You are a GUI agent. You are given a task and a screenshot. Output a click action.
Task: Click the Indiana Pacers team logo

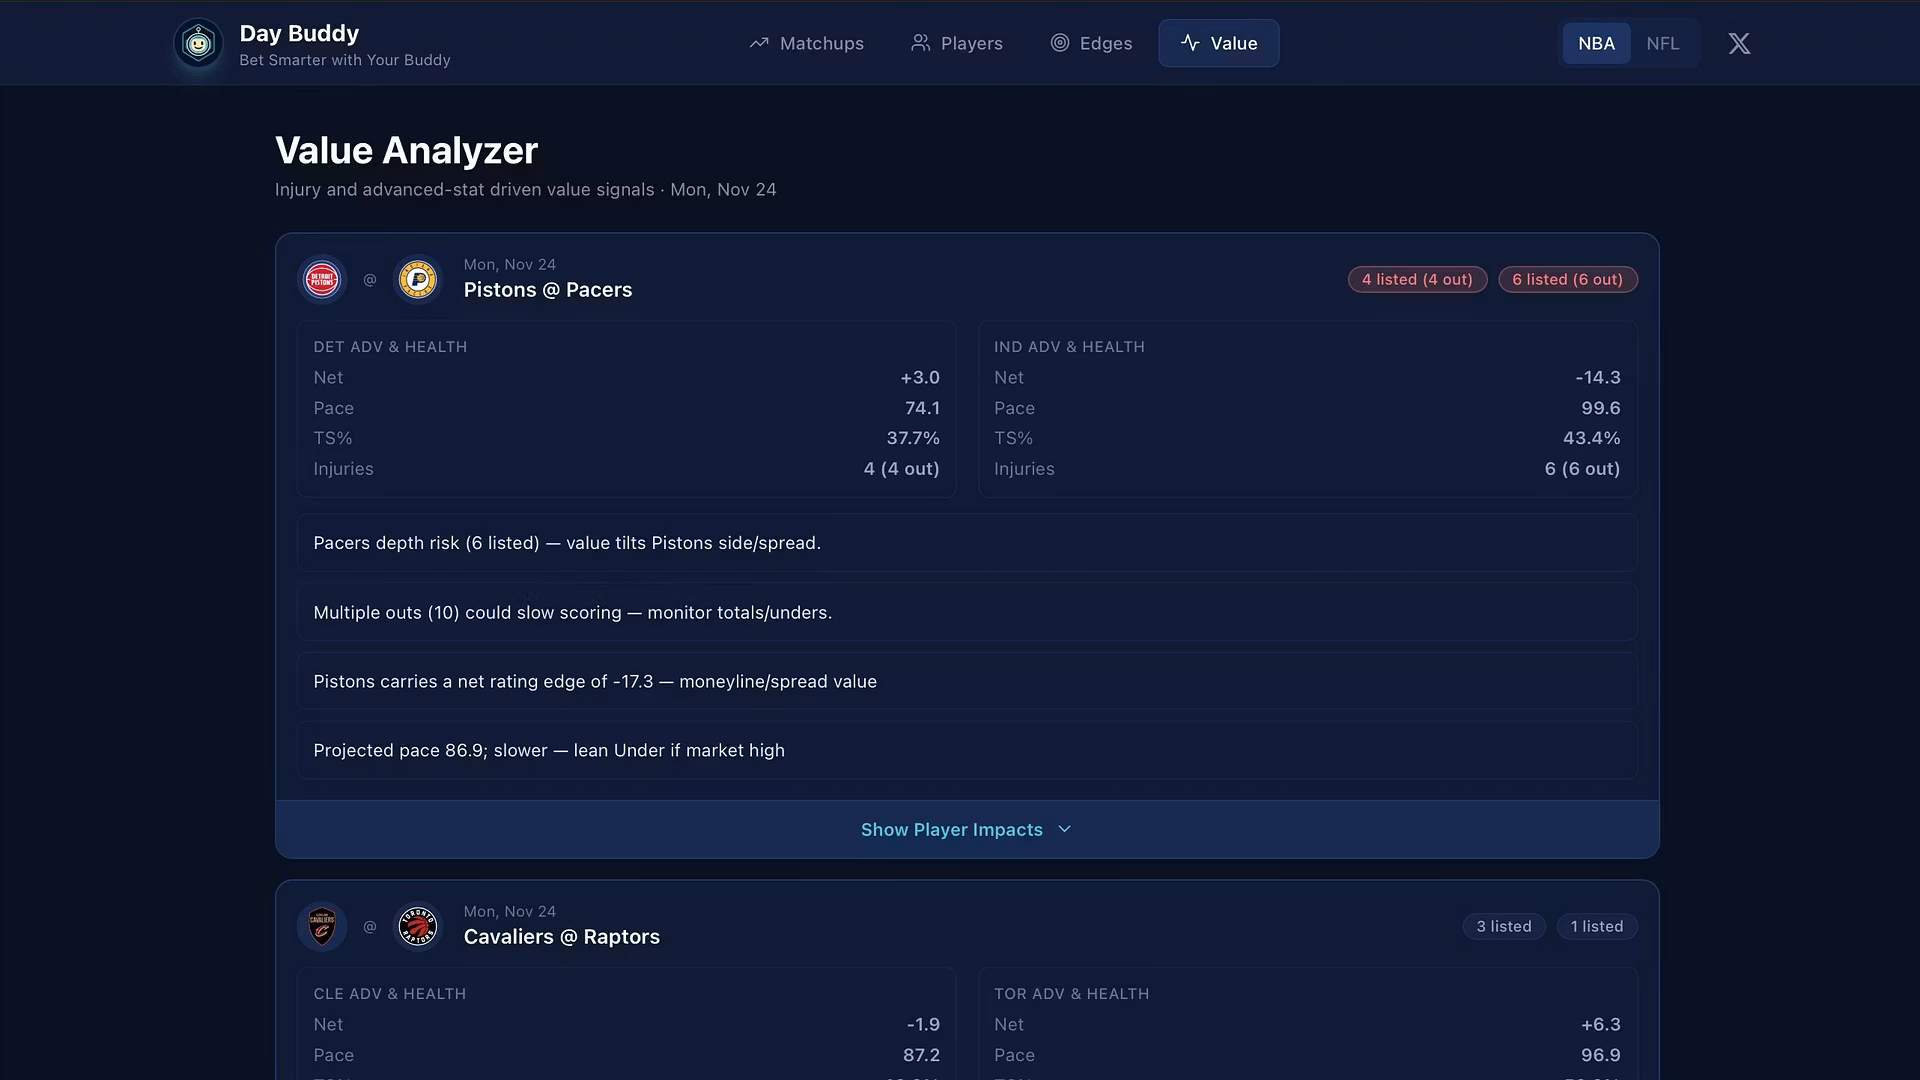[x=418, y=280]
